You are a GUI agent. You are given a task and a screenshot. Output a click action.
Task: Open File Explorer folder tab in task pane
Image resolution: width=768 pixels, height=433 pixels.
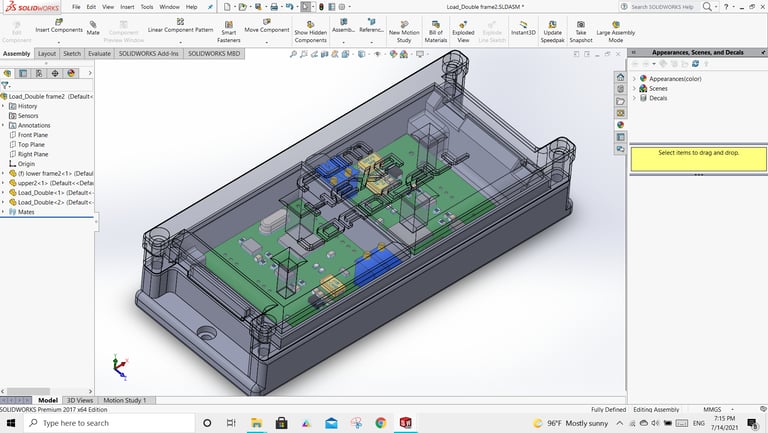[x=620, y=101]
